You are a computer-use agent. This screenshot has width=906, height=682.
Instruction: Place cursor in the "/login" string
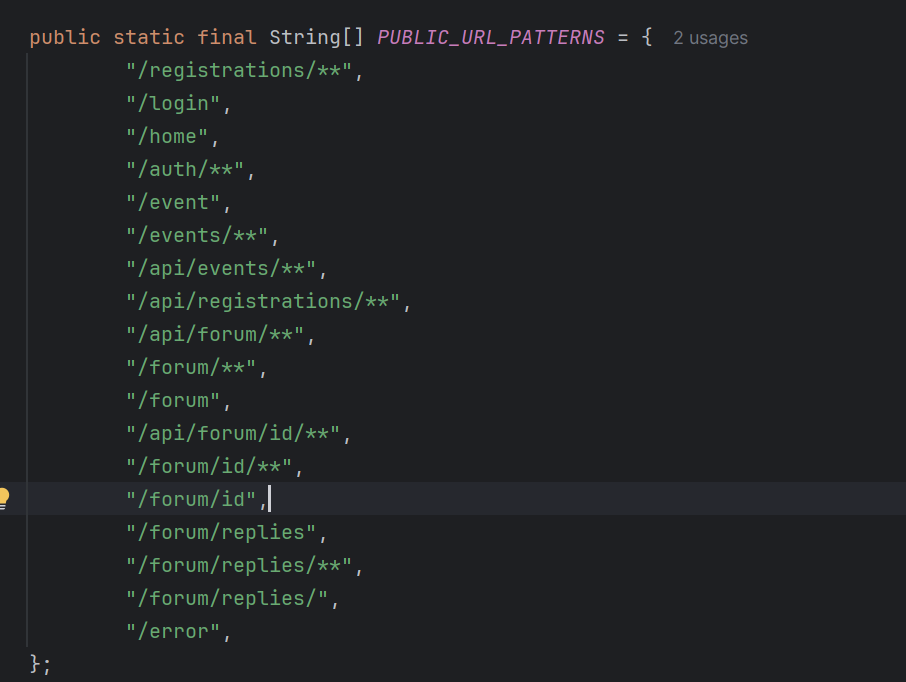pyautogui.click(x=173, y=104)
